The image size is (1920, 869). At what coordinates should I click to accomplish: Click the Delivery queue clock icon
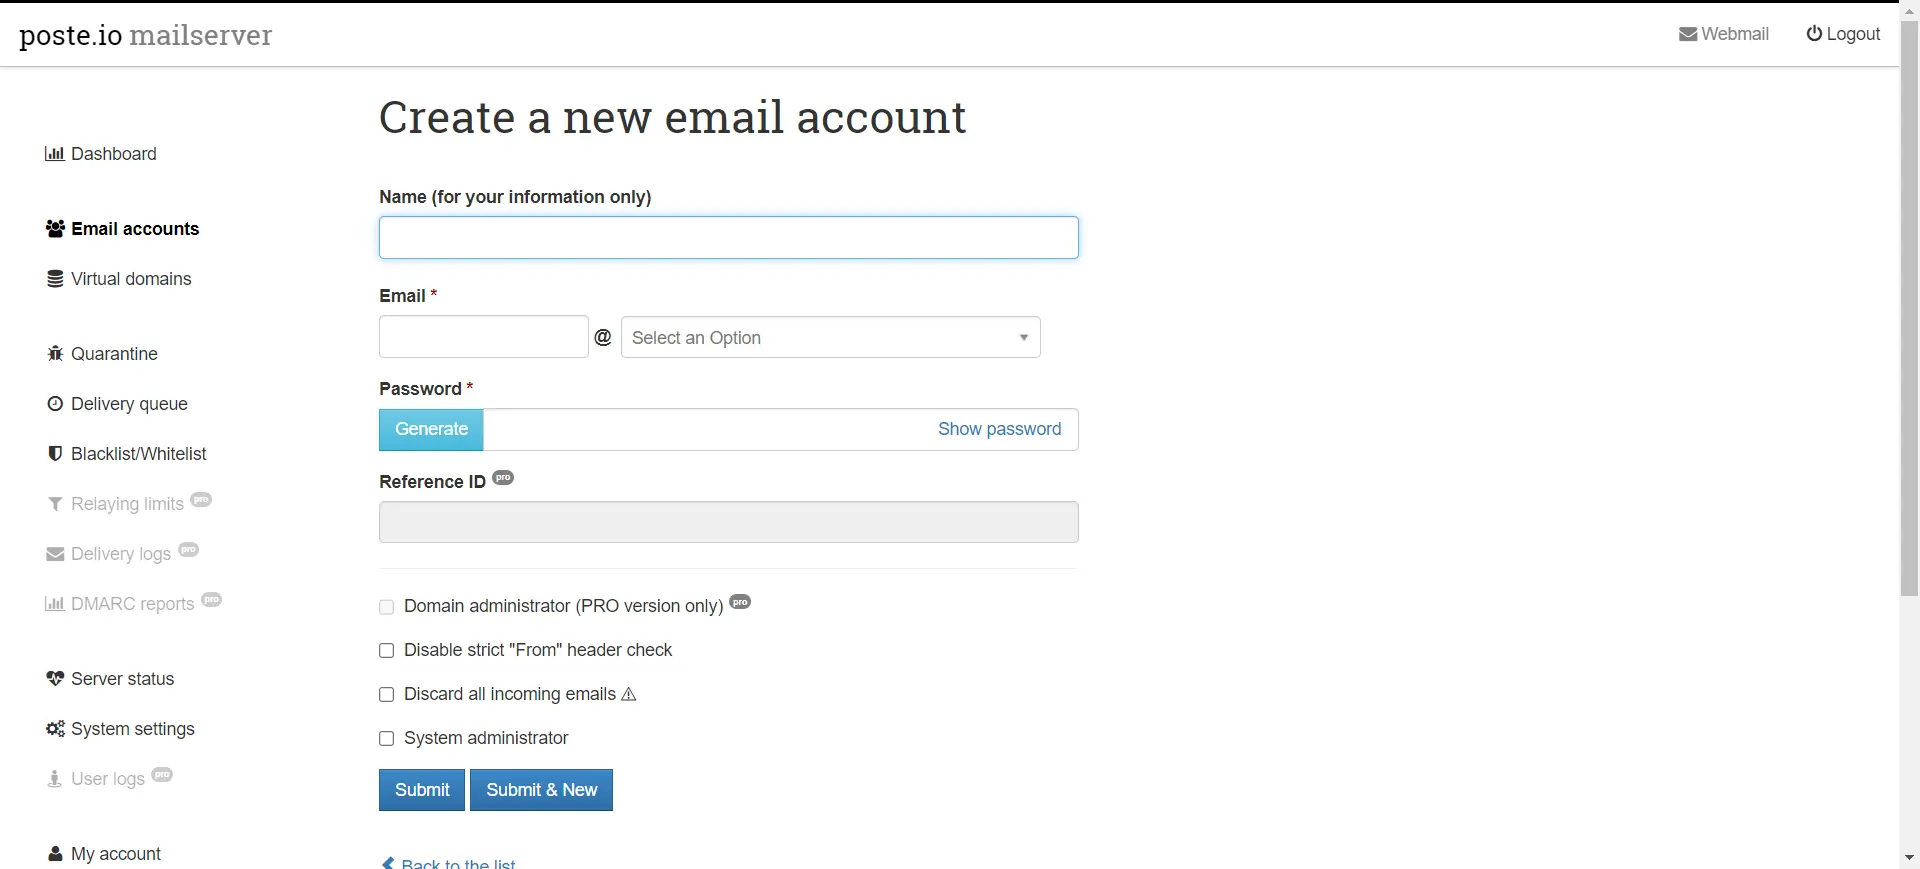tap(55, 404)
